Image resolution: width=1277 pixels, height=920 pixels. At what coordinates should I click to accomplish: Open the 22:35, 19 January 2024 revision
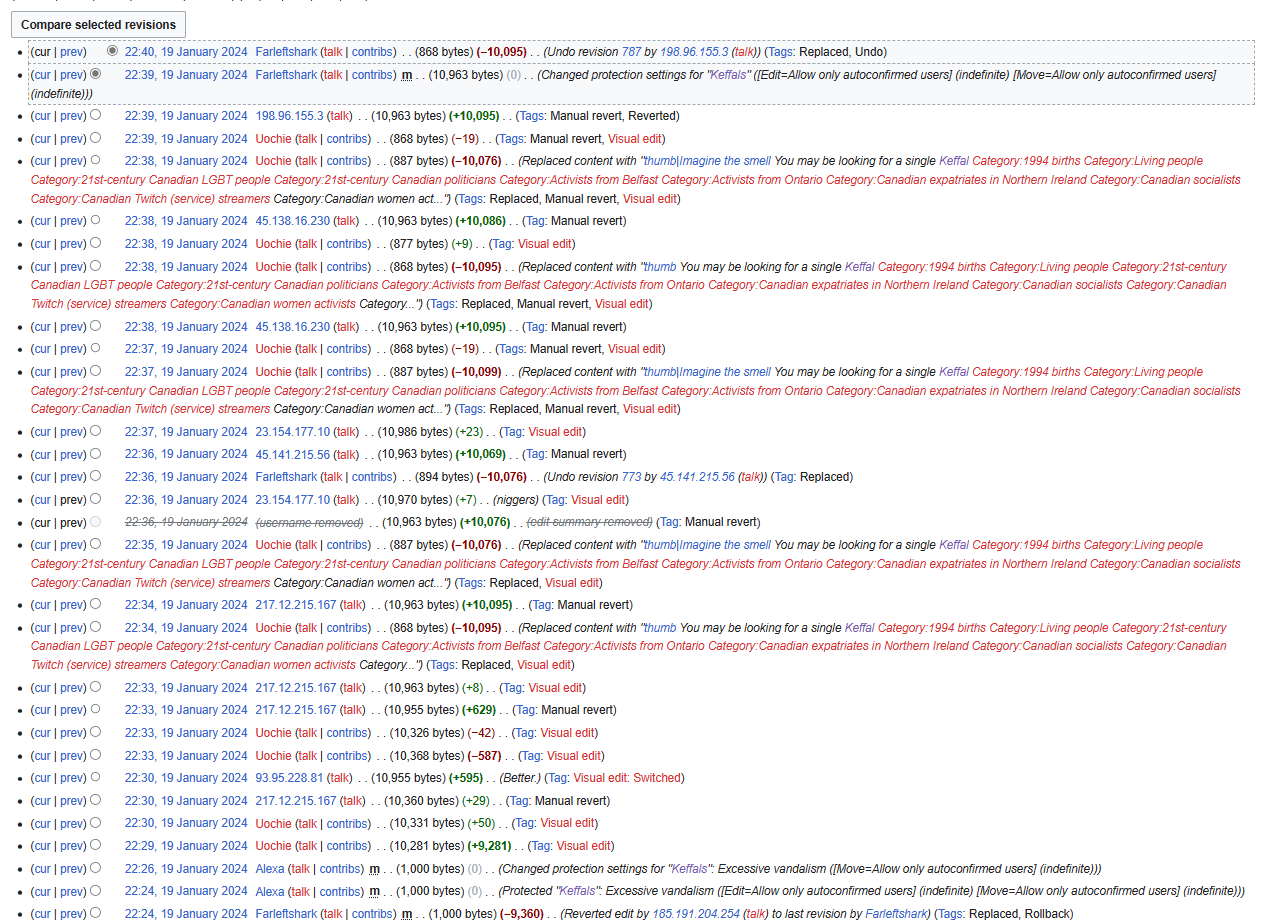[186, 545]
